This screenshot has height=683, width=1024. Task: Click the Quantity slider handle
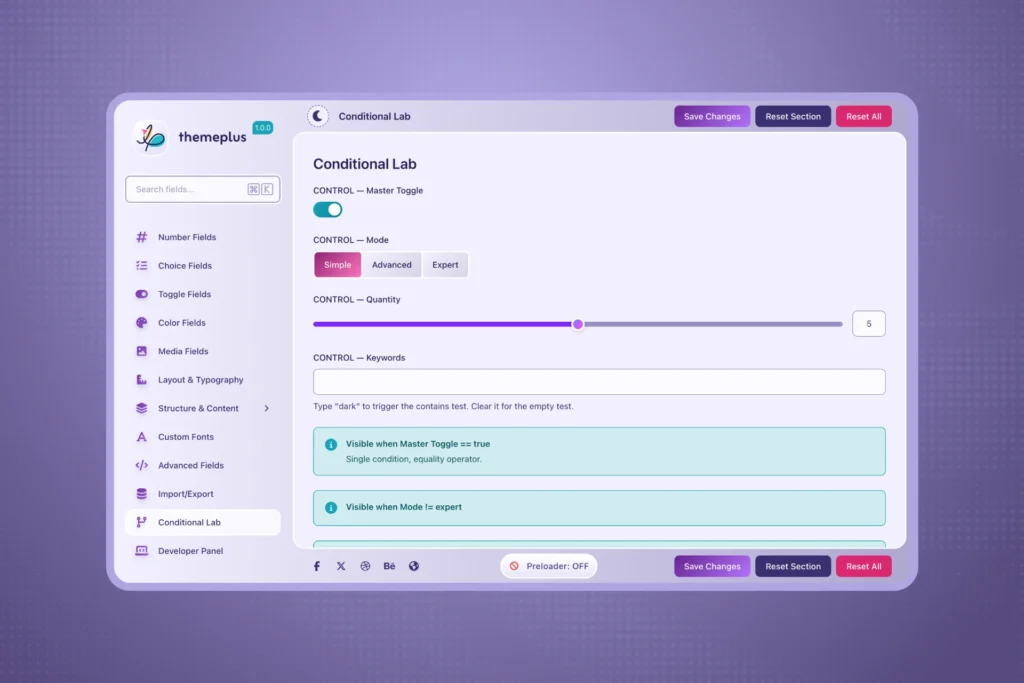pyautogui.click(x=578, y=324)
